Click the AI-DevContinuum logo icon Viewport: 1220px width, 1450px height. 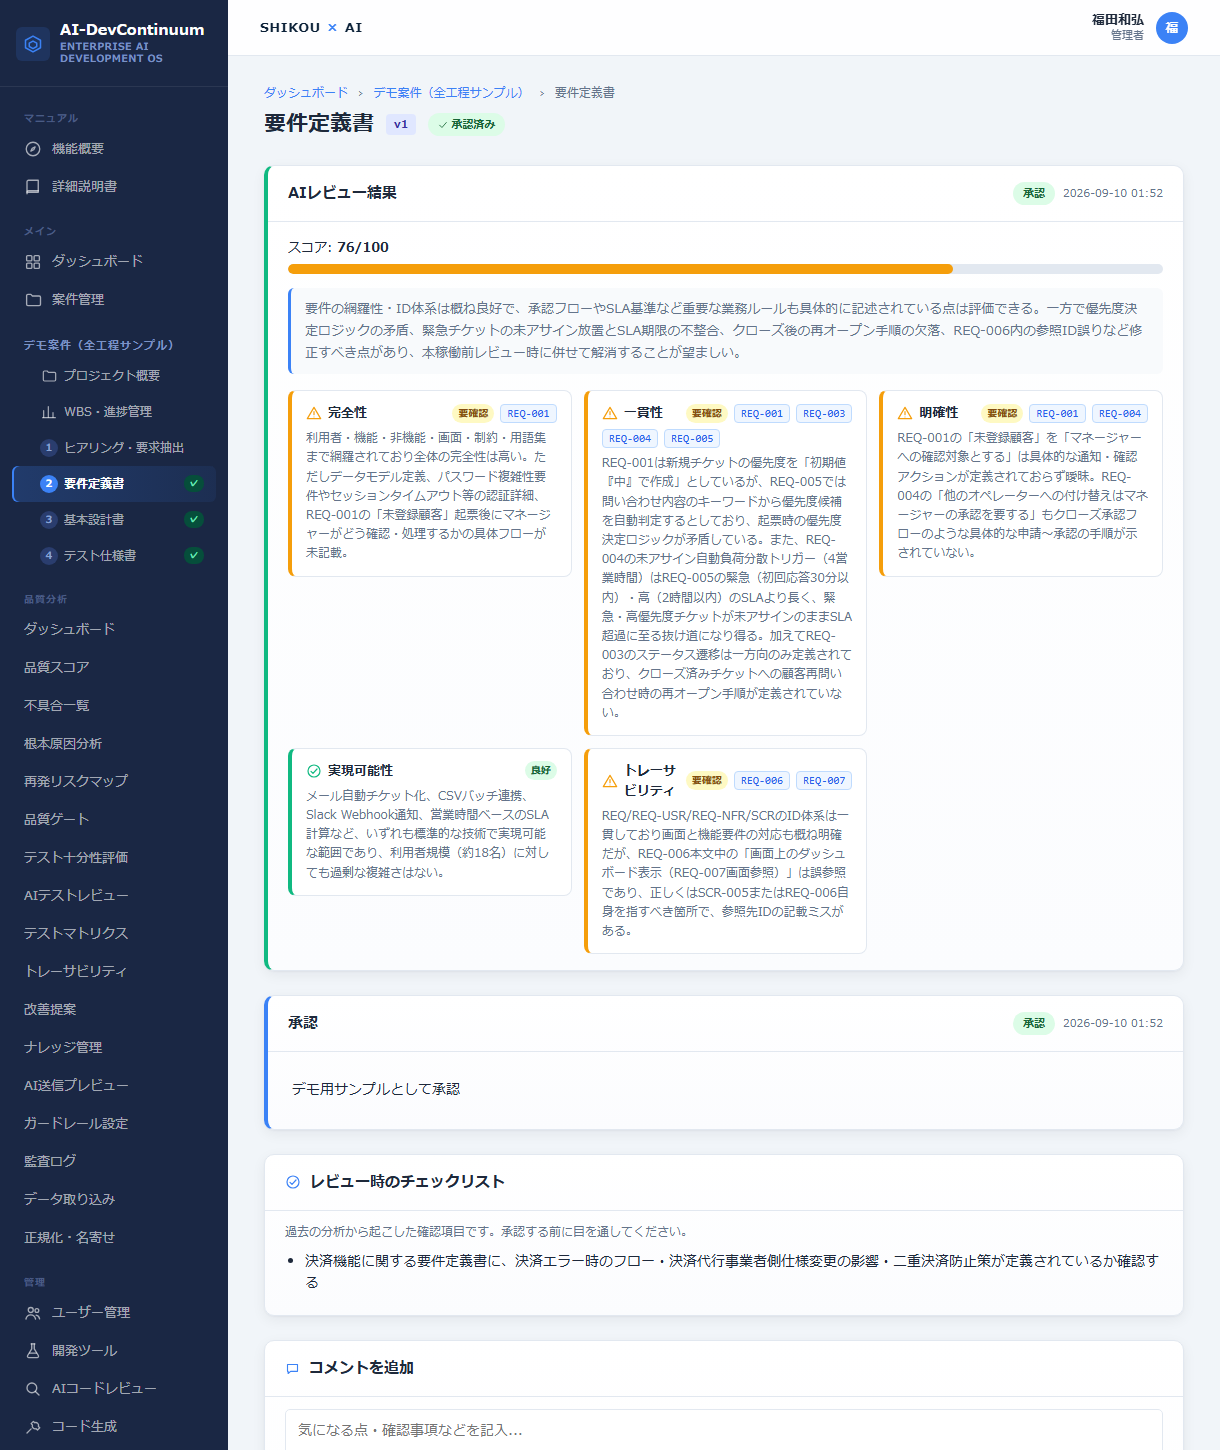[x=33, y=44]
